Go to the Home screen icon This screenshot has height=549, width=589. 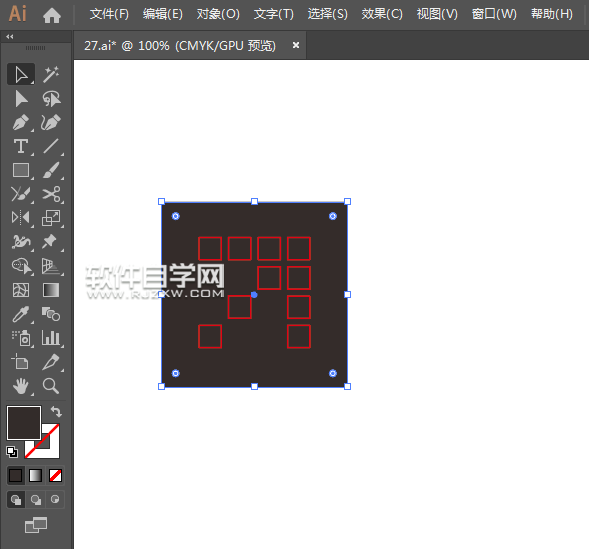(x=52, y=15)
